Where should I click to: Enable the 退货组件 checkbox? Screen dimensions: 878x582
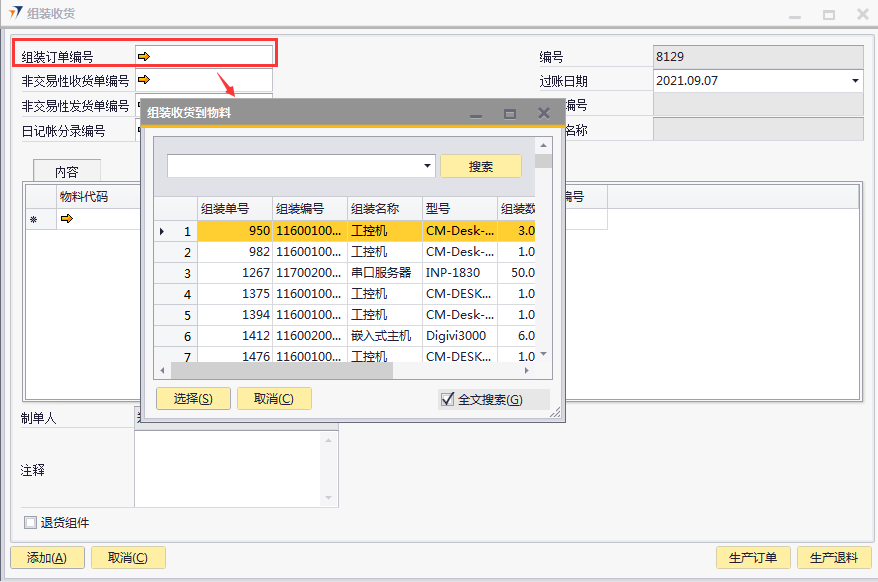[30, 522]
